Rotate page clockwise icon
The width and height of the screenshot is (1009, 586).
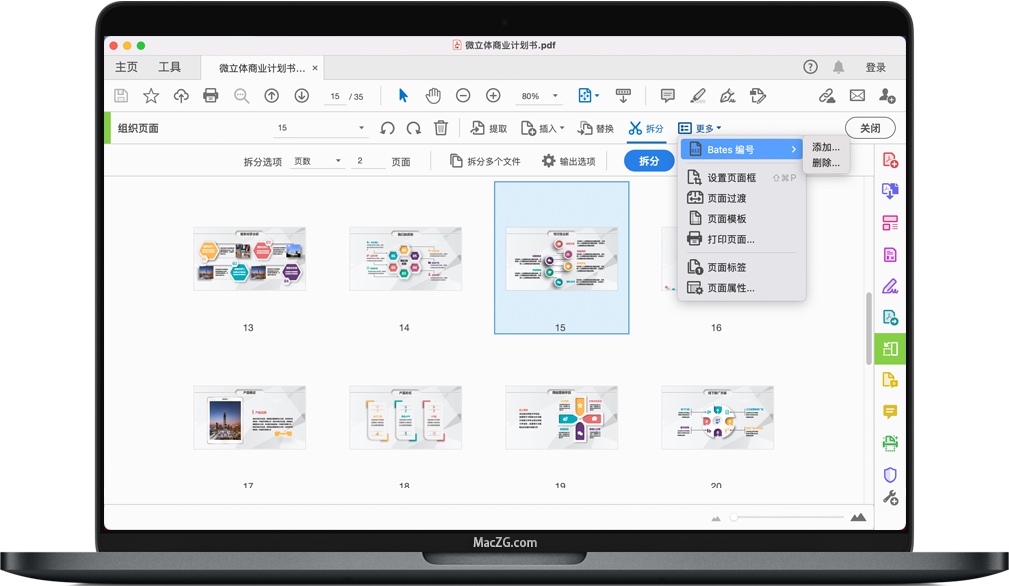pos(413,128)
